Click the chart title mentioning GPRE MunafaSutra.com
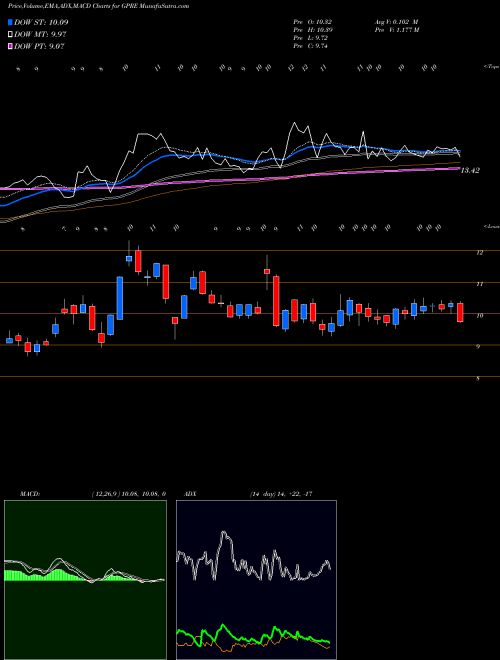The image size is (500, 660). [98, 6]
